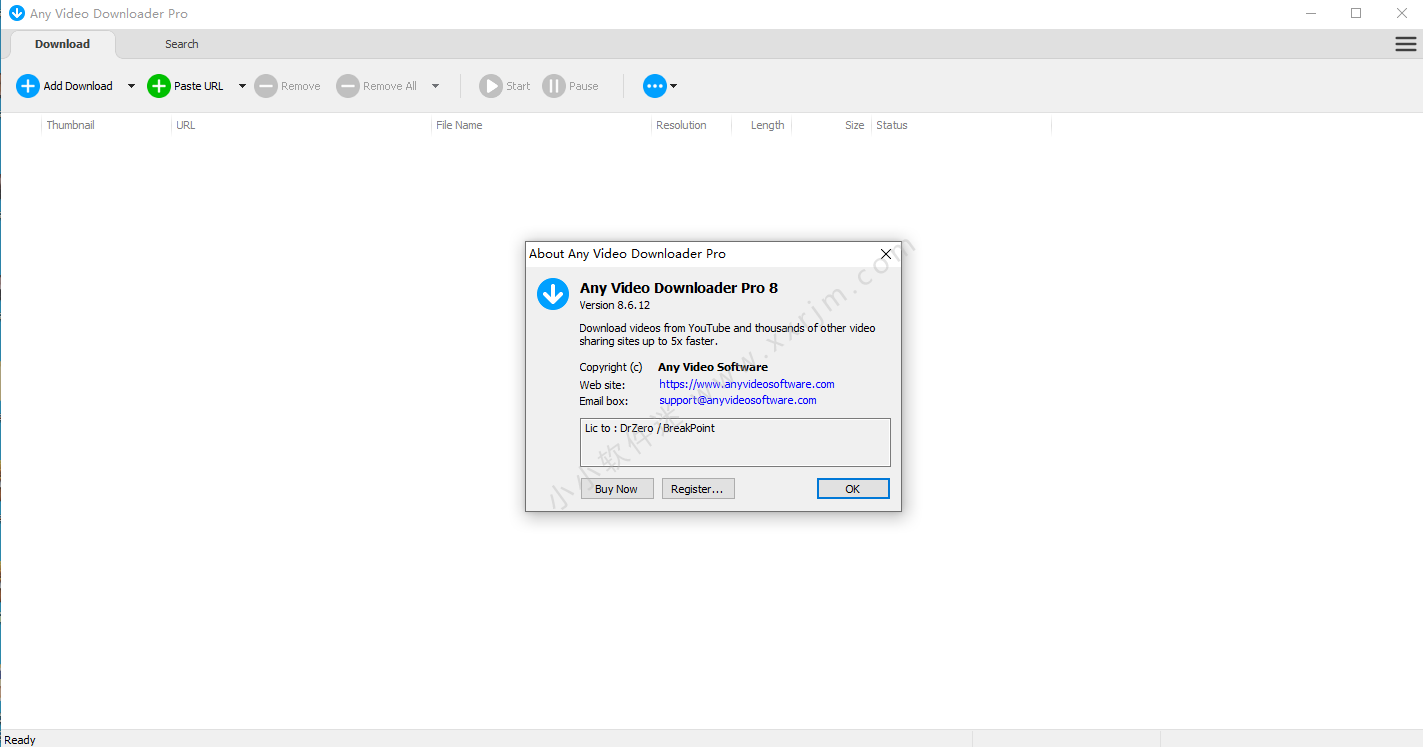Viewport: 1423px width, 747px height.
Task: Click the Remove toolbar button
Action: pyautogui.click(x=287, y=86)
